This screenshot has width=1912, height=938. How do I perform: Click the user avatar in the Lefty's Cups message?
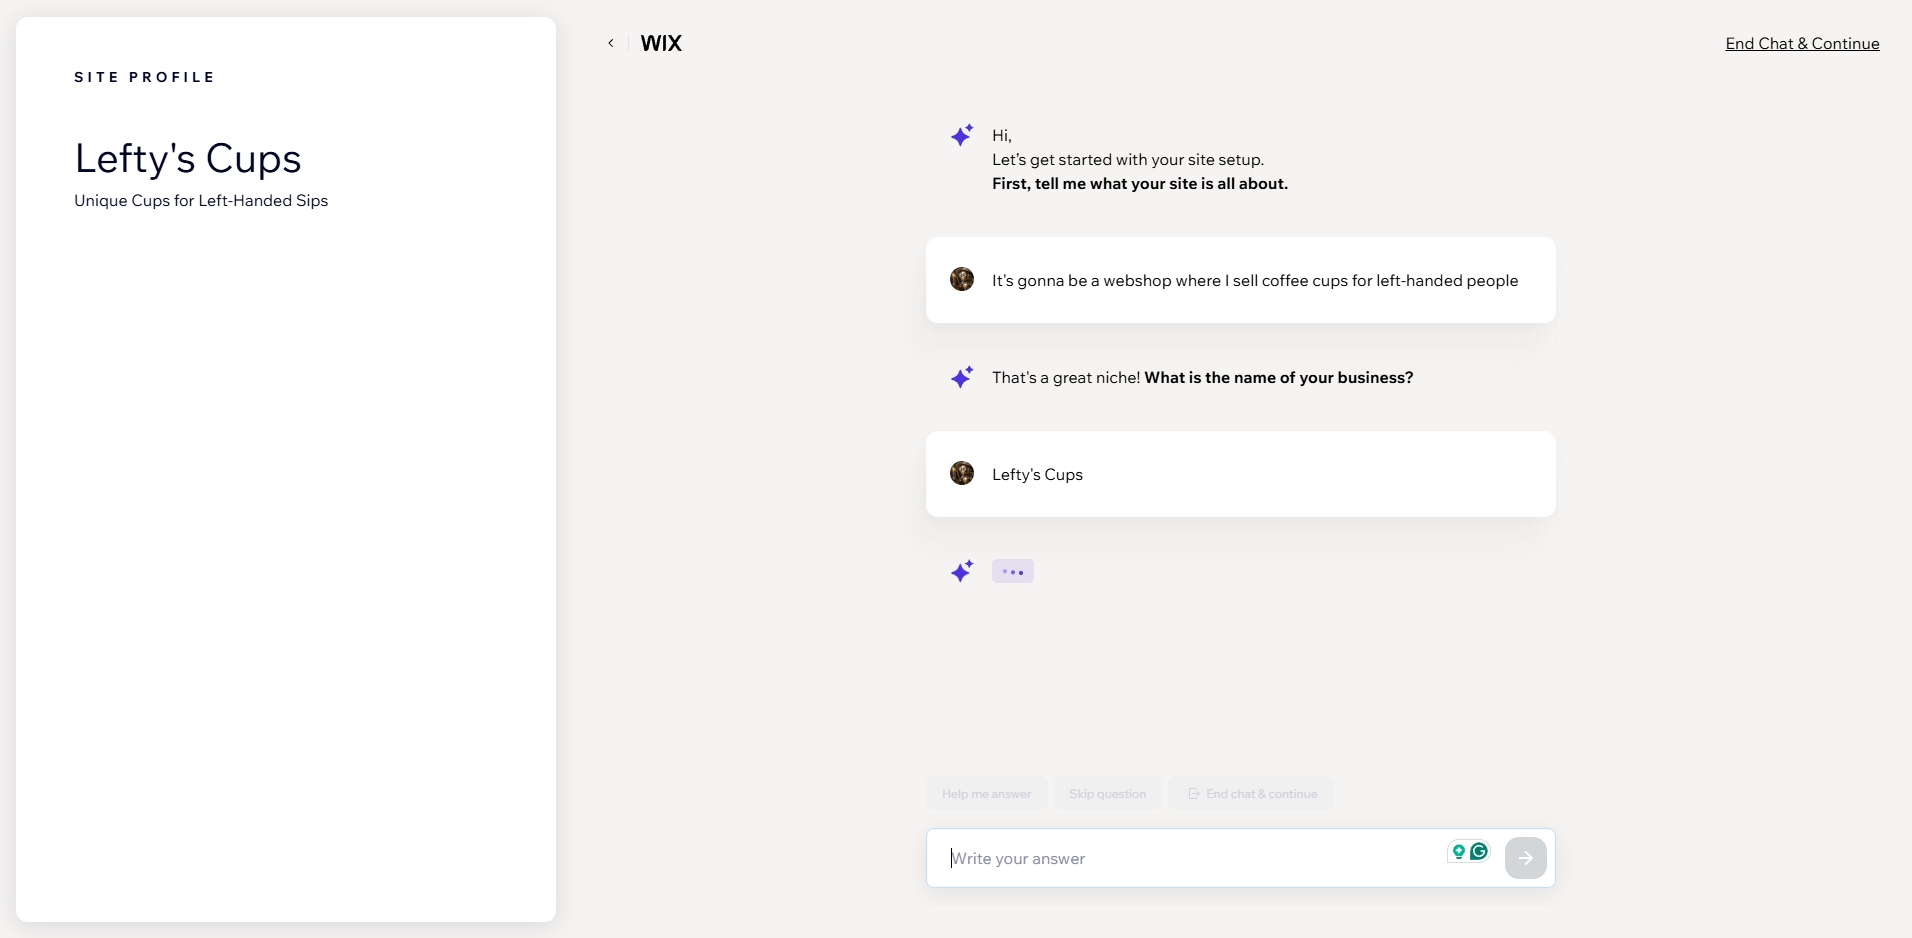[962, 474]
